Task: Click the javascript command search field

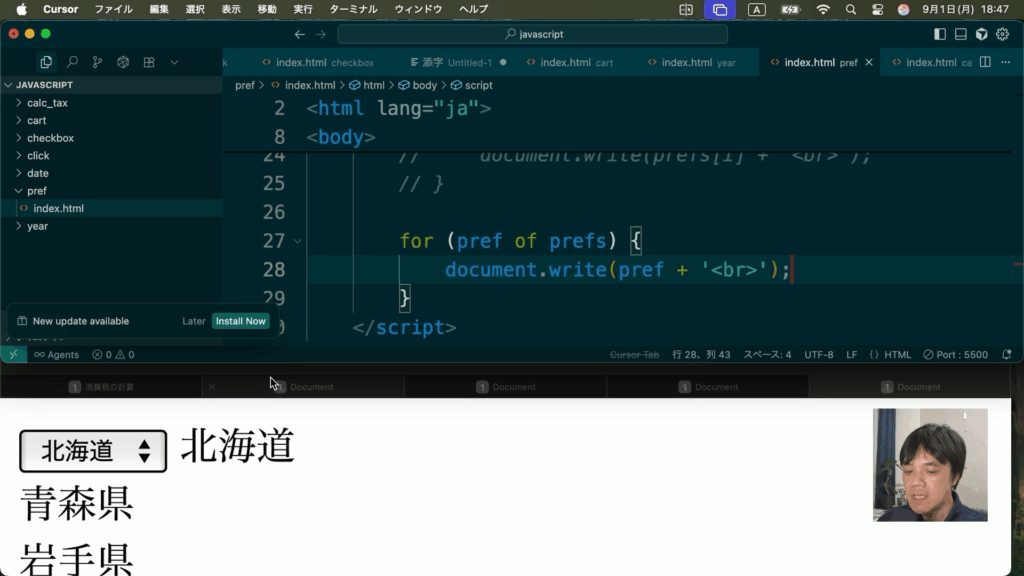Action: pos(533,34)
